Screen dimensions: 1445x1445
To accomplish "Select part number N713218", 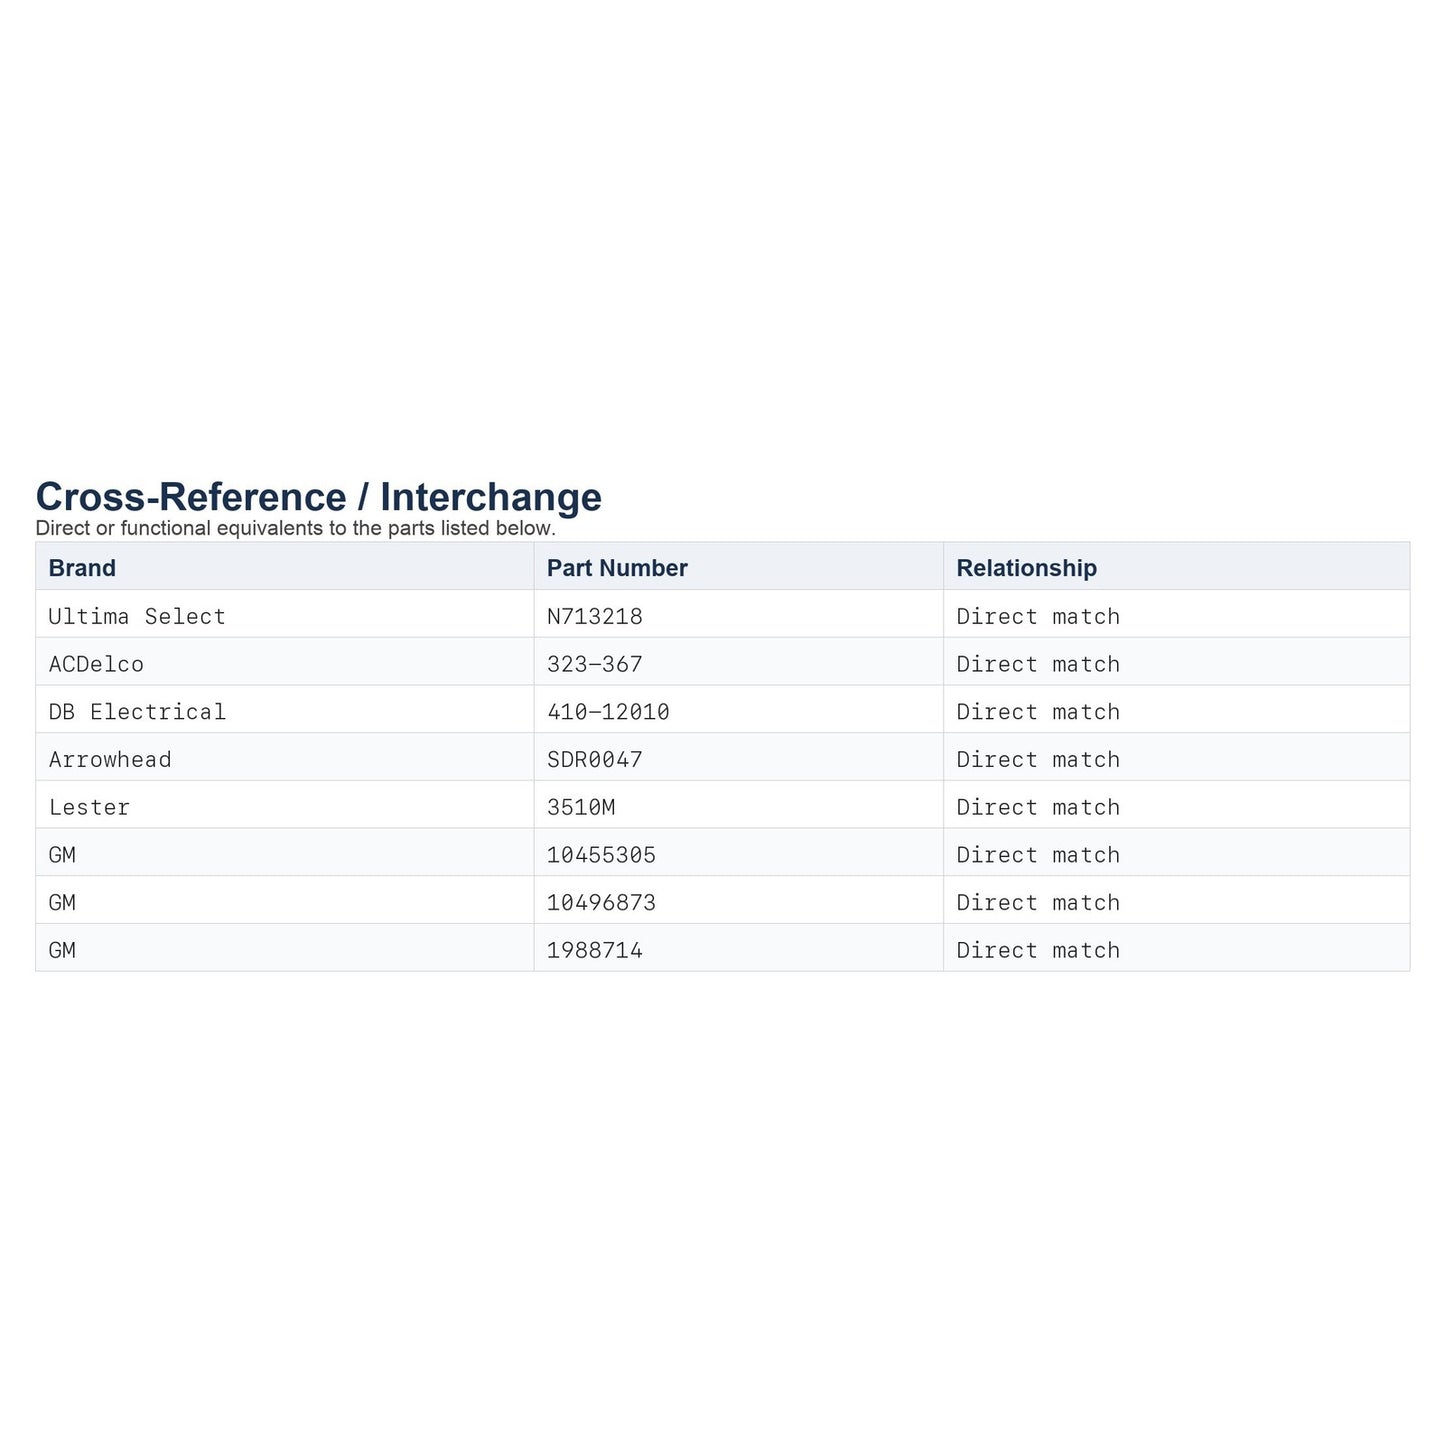I will [x=594, y=616].
